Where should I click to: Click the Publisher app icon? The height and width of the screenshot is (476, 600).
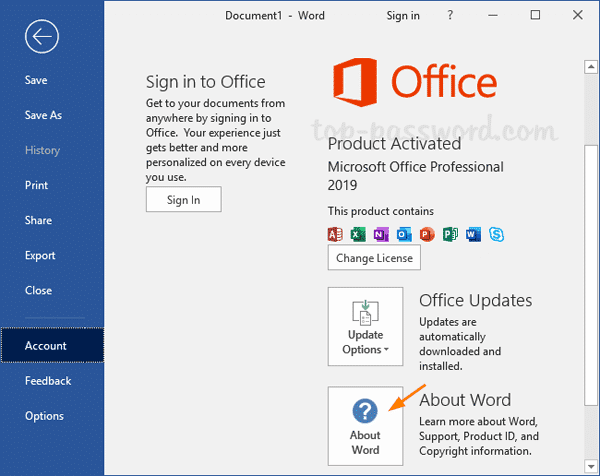(450, 234)
